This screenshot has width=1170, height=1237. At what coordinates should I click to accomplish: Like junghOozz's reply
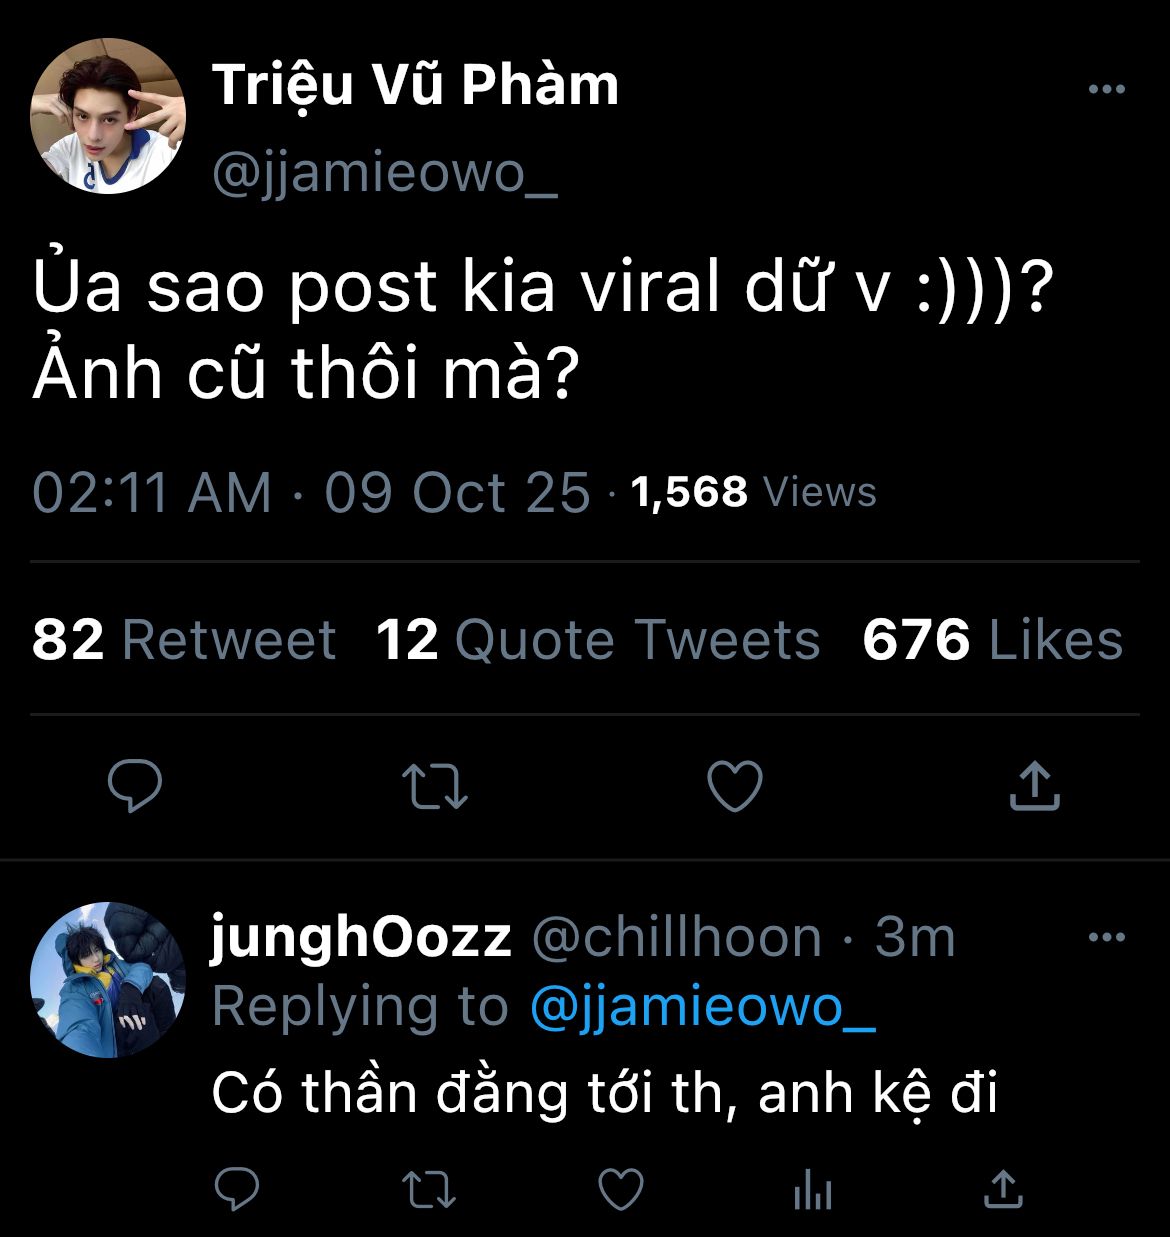pos(620,1189)
